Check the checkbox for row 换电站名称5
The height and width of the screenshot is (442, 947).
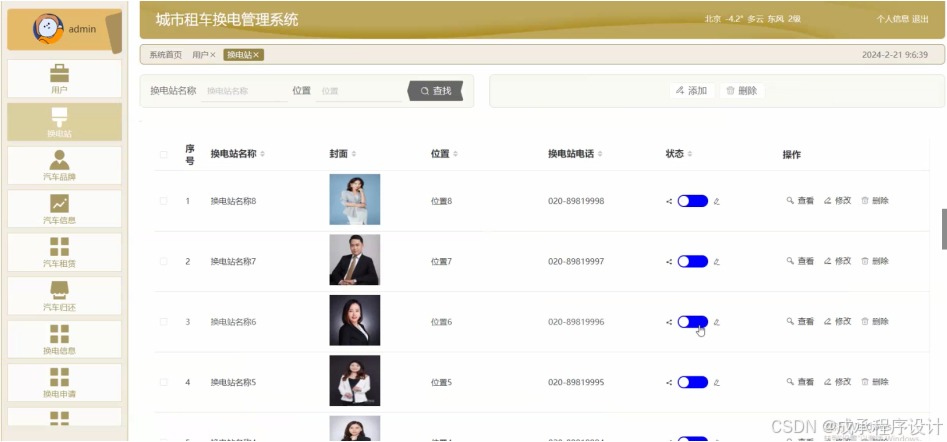pyautogui.click(x=164, y=382)
